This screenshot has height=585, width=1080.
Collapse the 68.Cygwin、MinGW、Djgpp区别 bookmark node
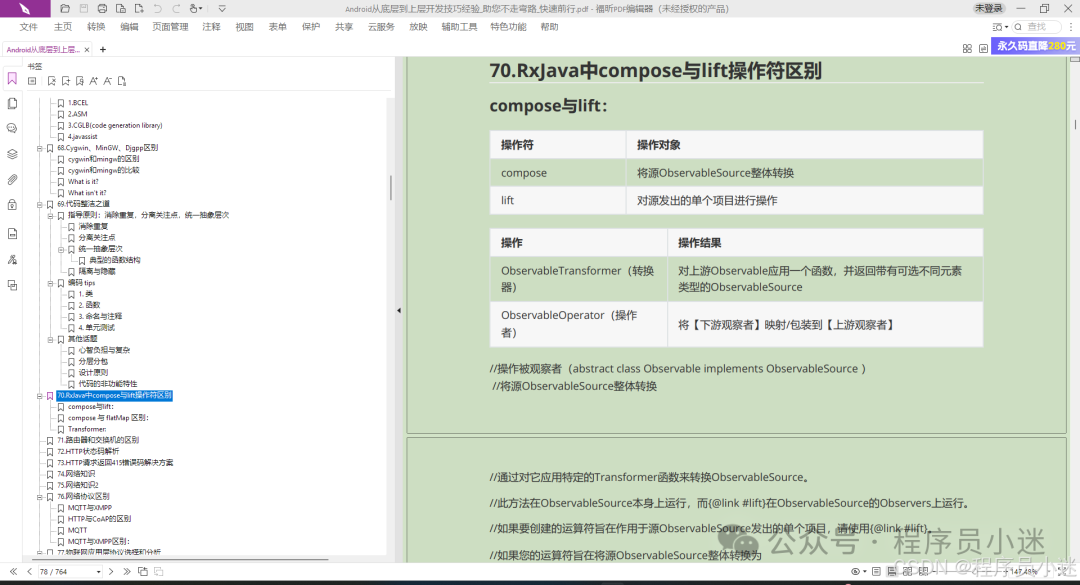40,148
